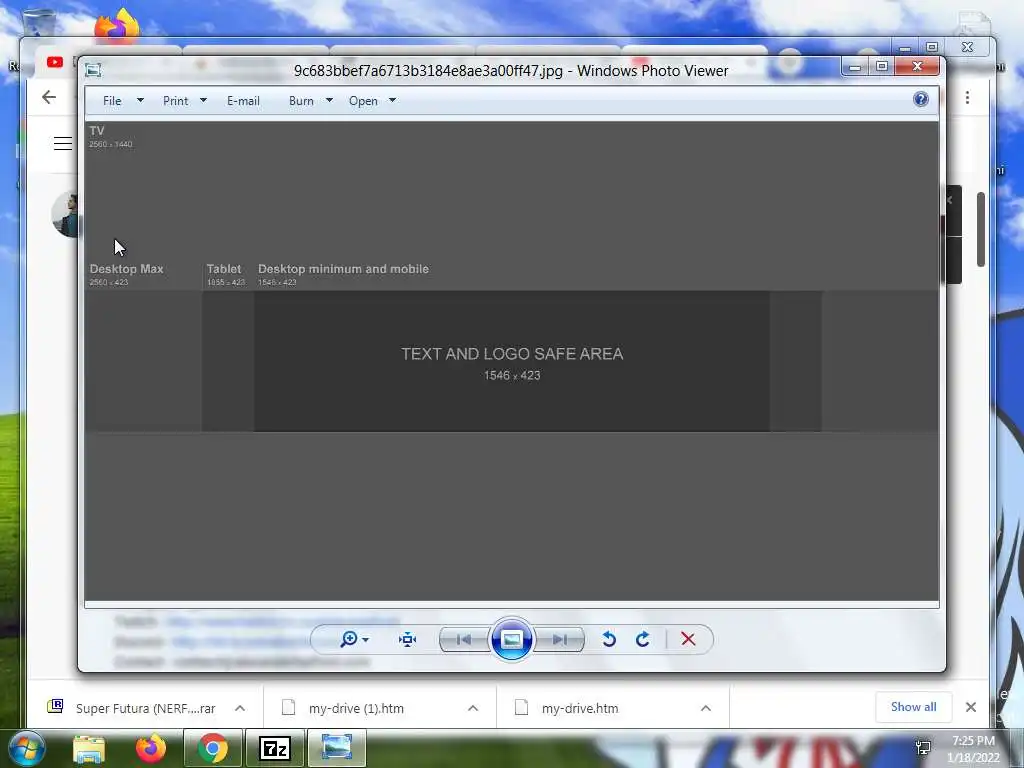
Task: Click the 'TEXT AND LOGO SAFE AREA' text in image
Action: click(512, 354)
